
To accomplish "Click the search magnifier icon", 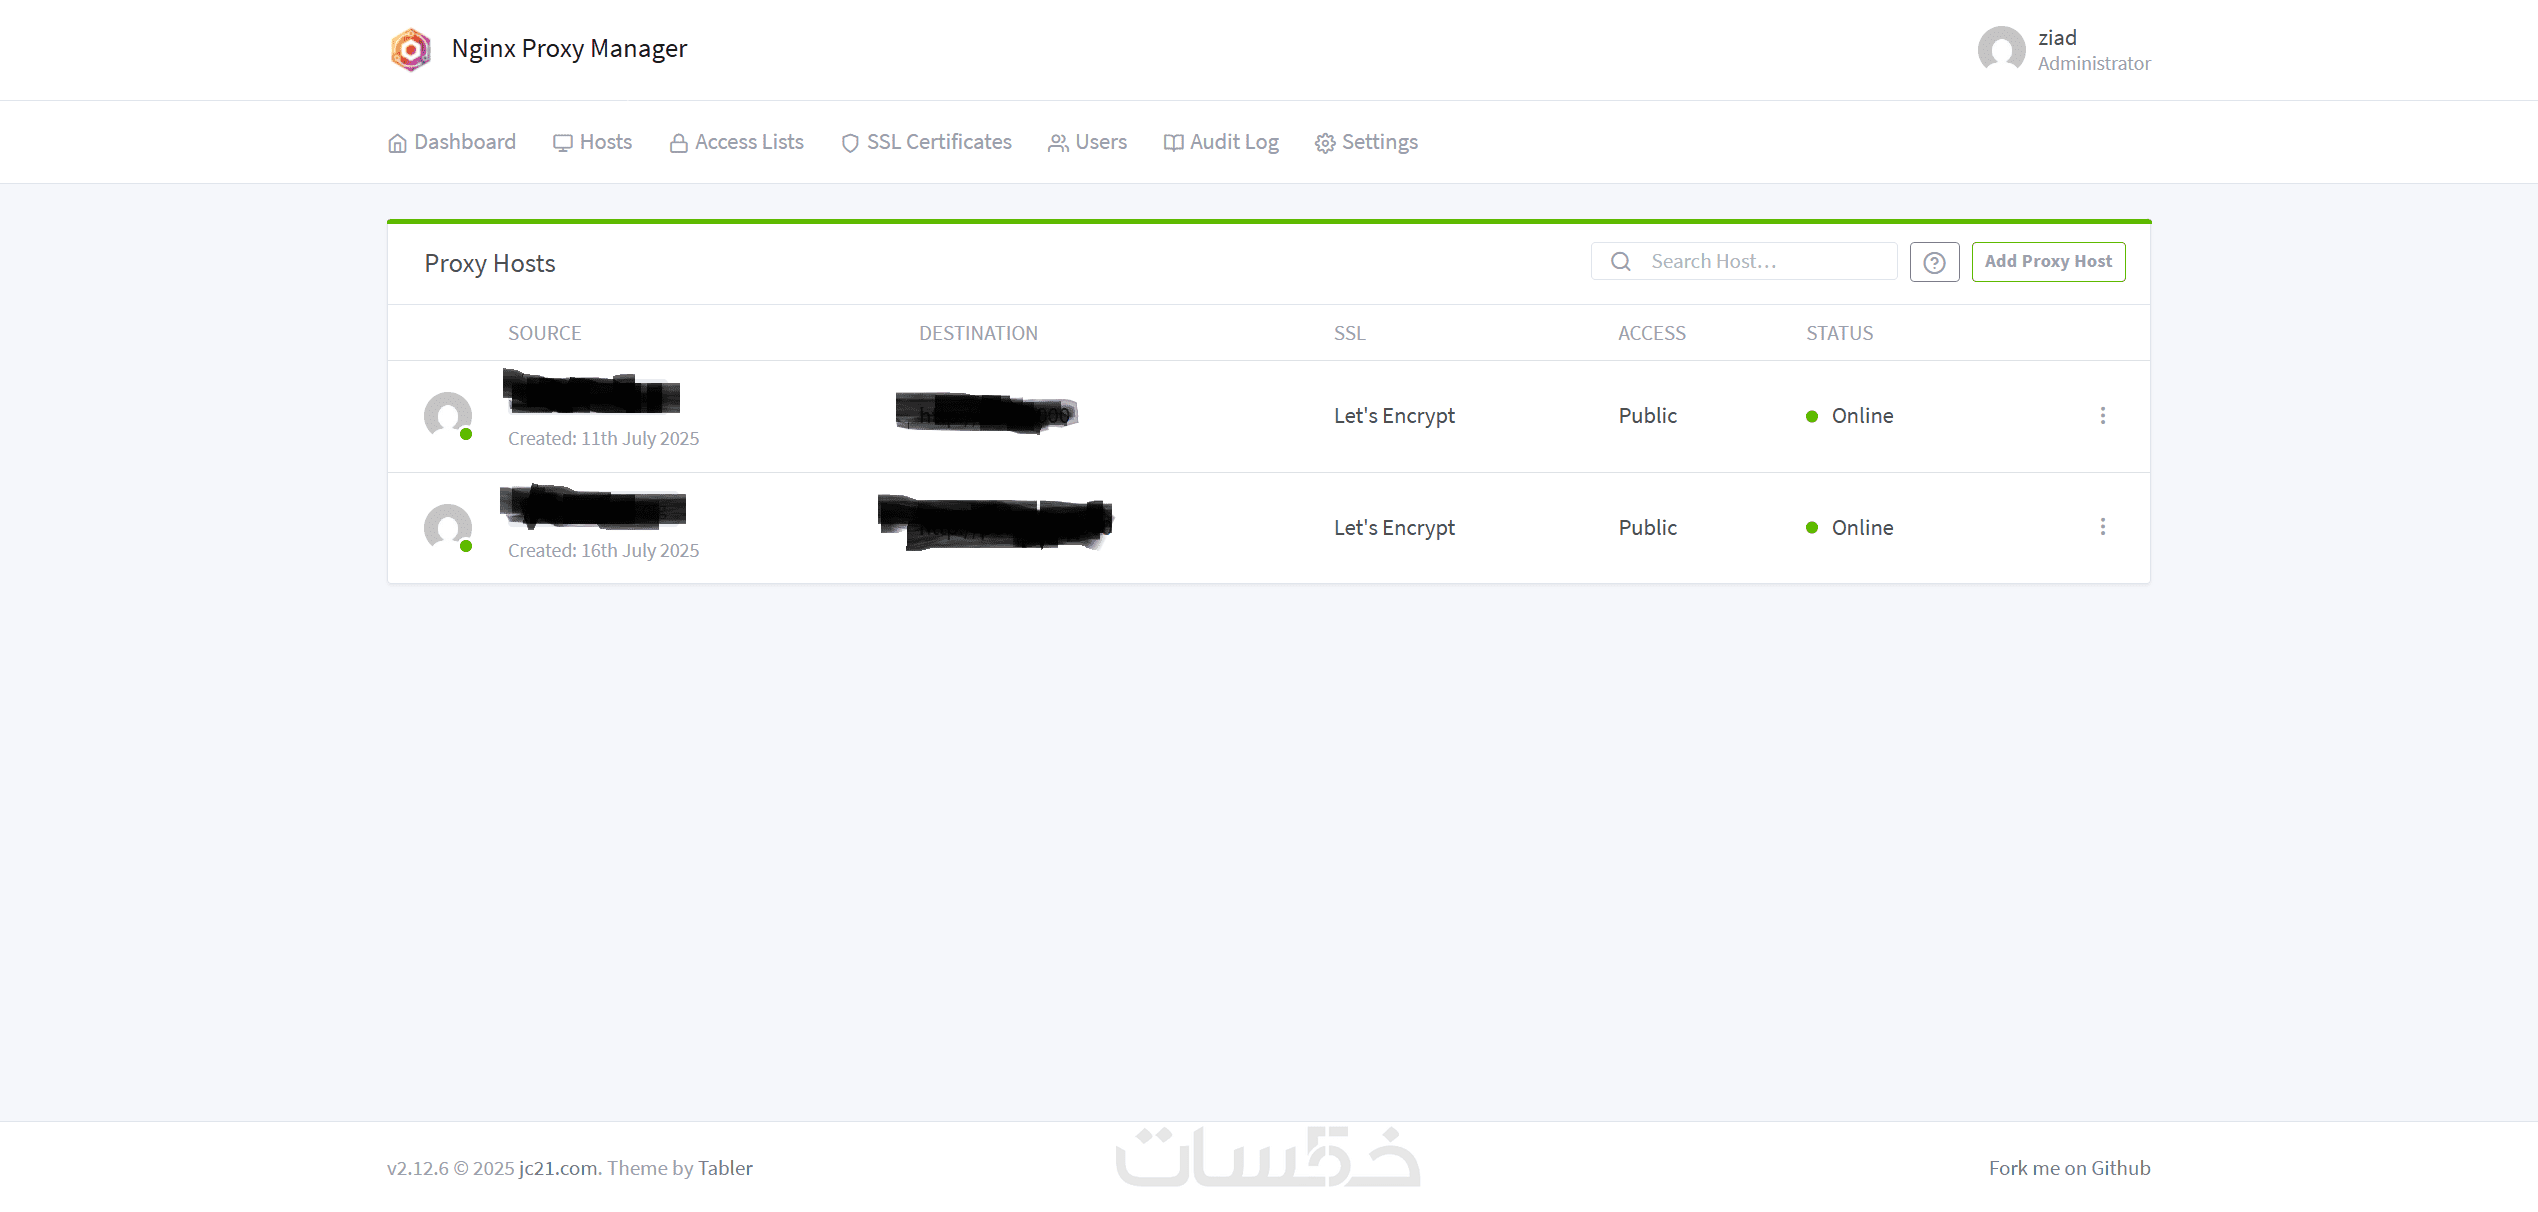I will 1621,262.
